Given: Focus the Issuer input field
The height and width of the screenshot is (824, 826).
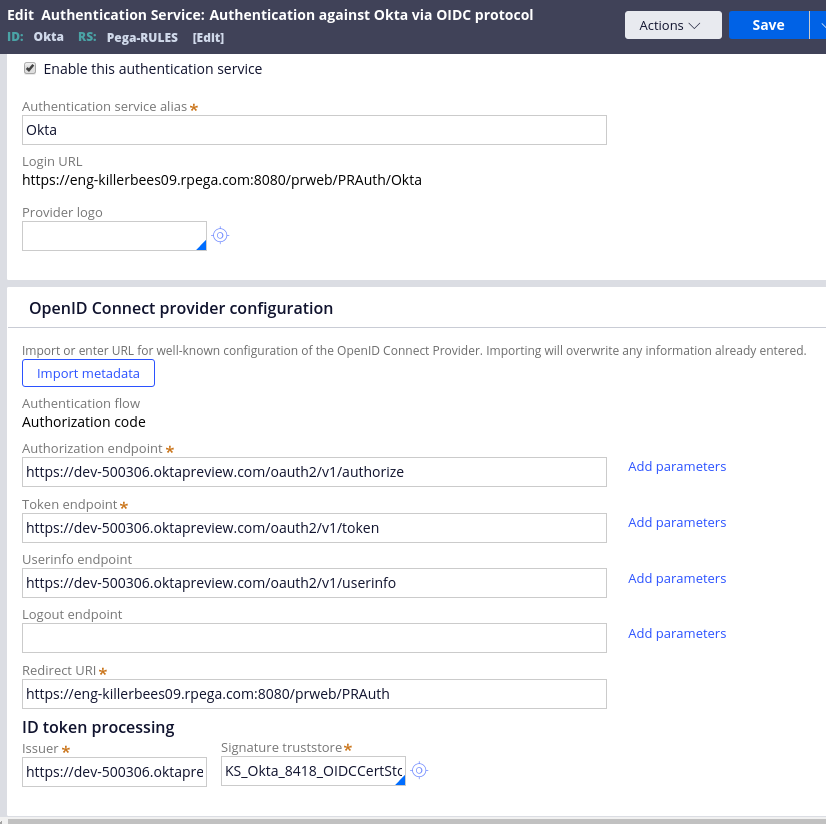Looking at the screenshot, I should tap(114, 772).
